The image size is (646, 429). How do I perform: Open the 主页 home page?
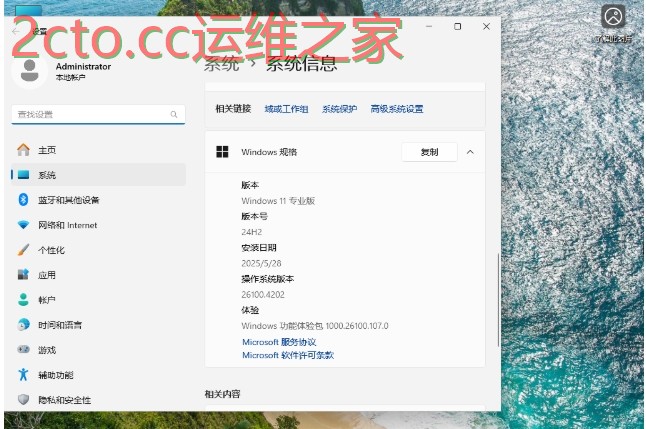[x=98, y=150]
